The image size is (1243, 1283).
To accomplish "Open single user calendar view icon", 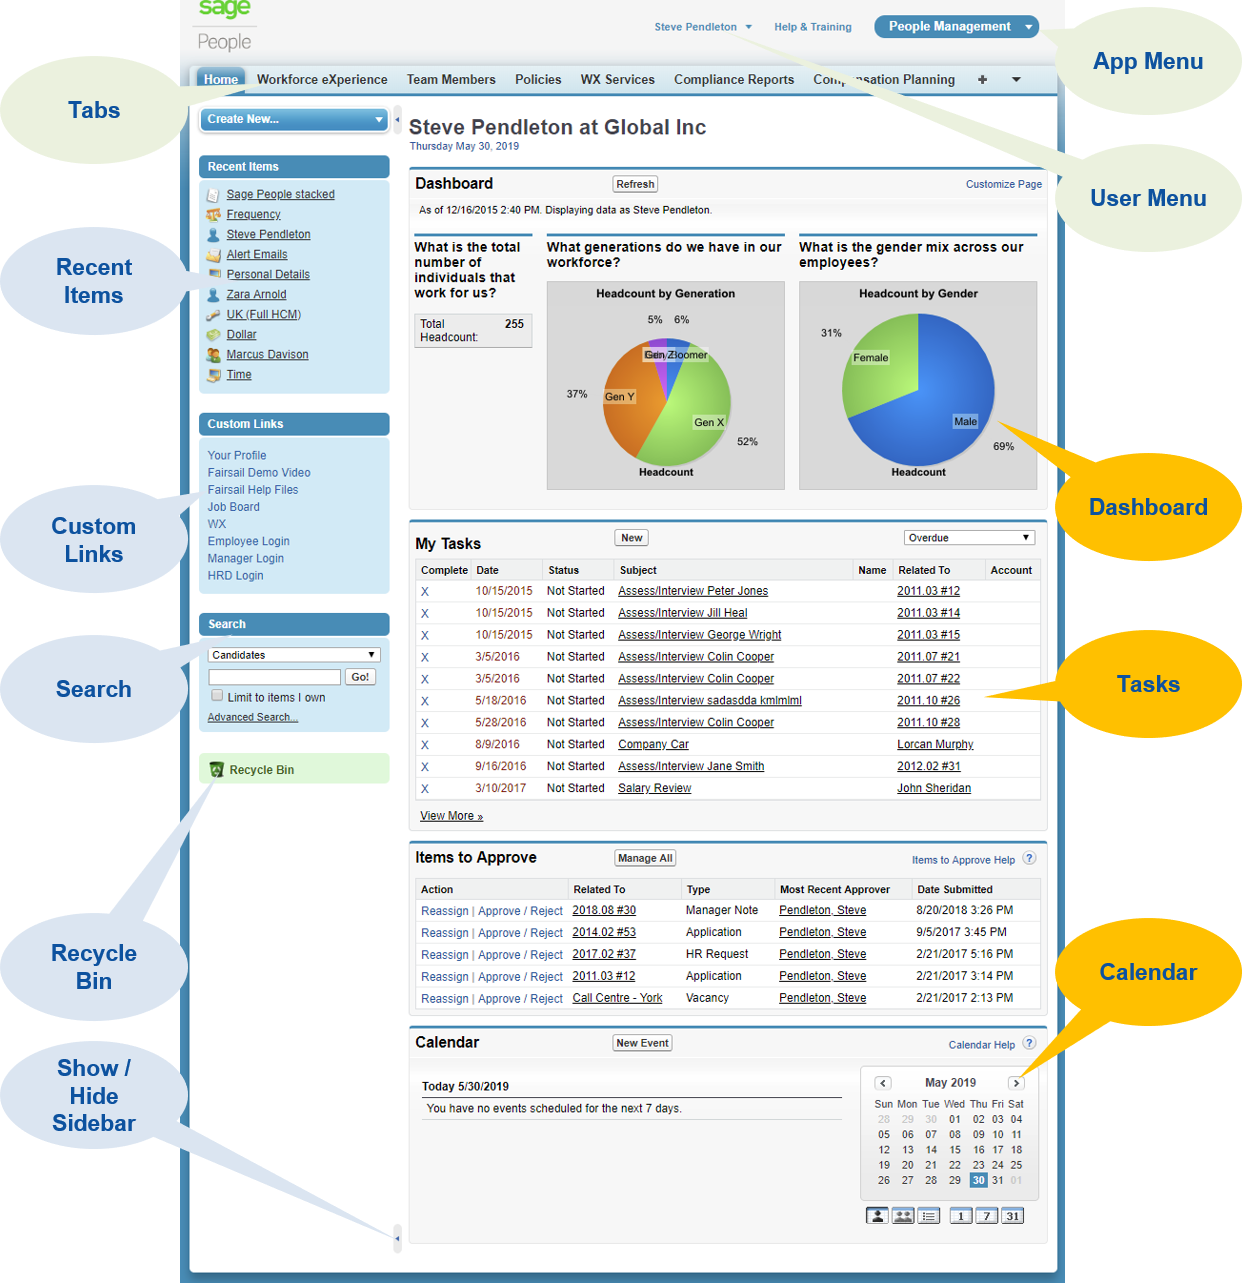I will tap(877, 1216).
